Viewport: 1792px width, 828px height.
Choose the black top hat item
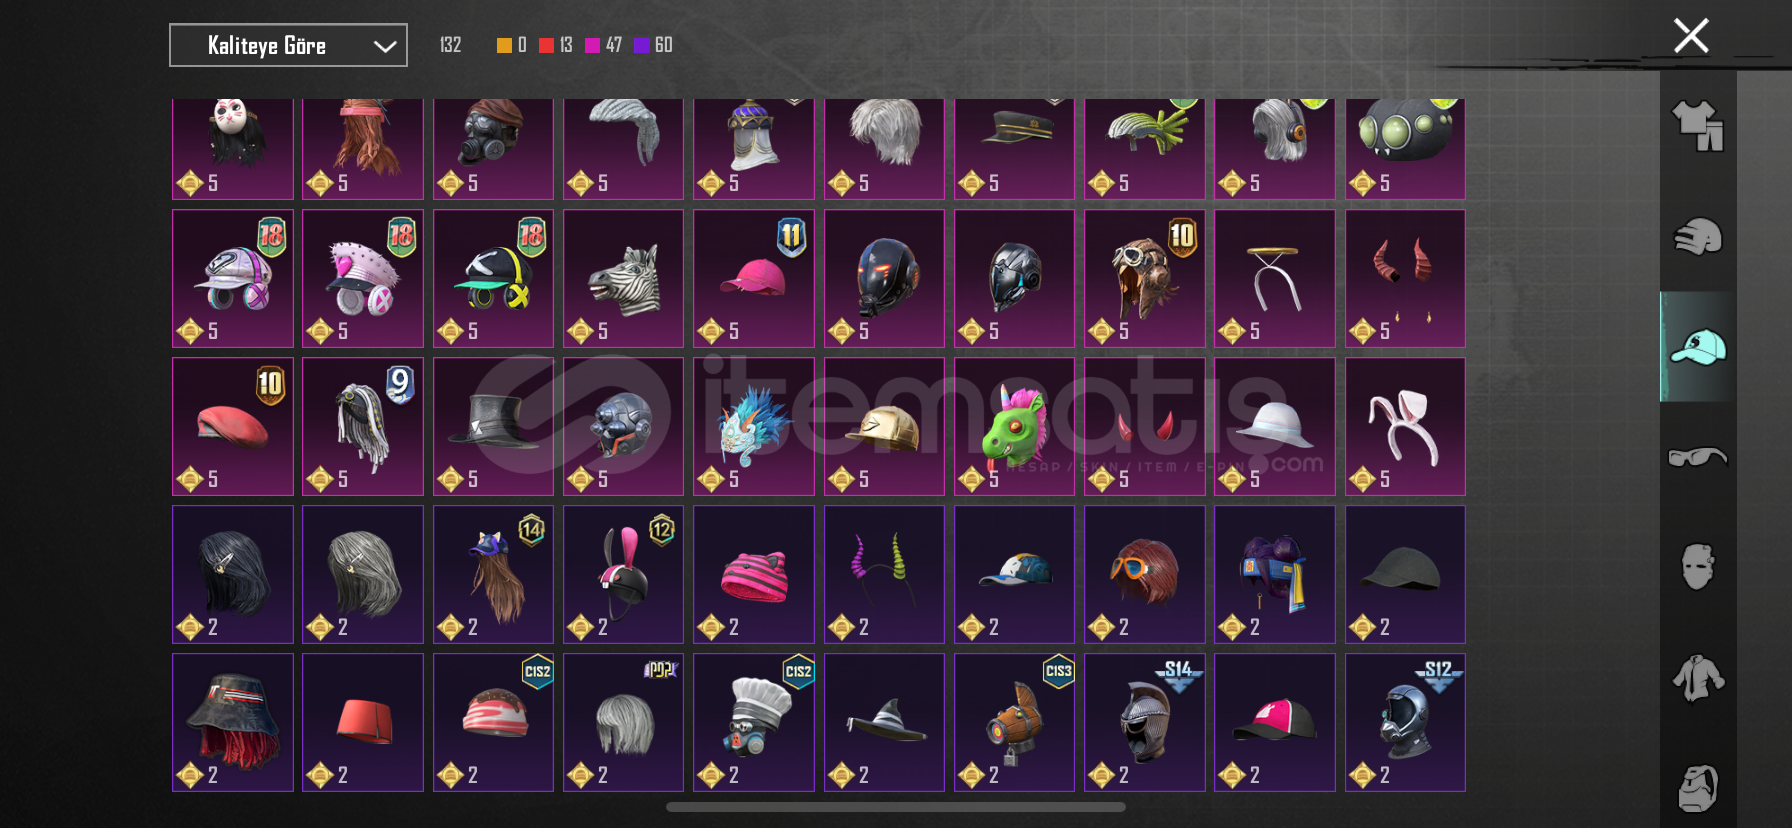coord(493,426)
